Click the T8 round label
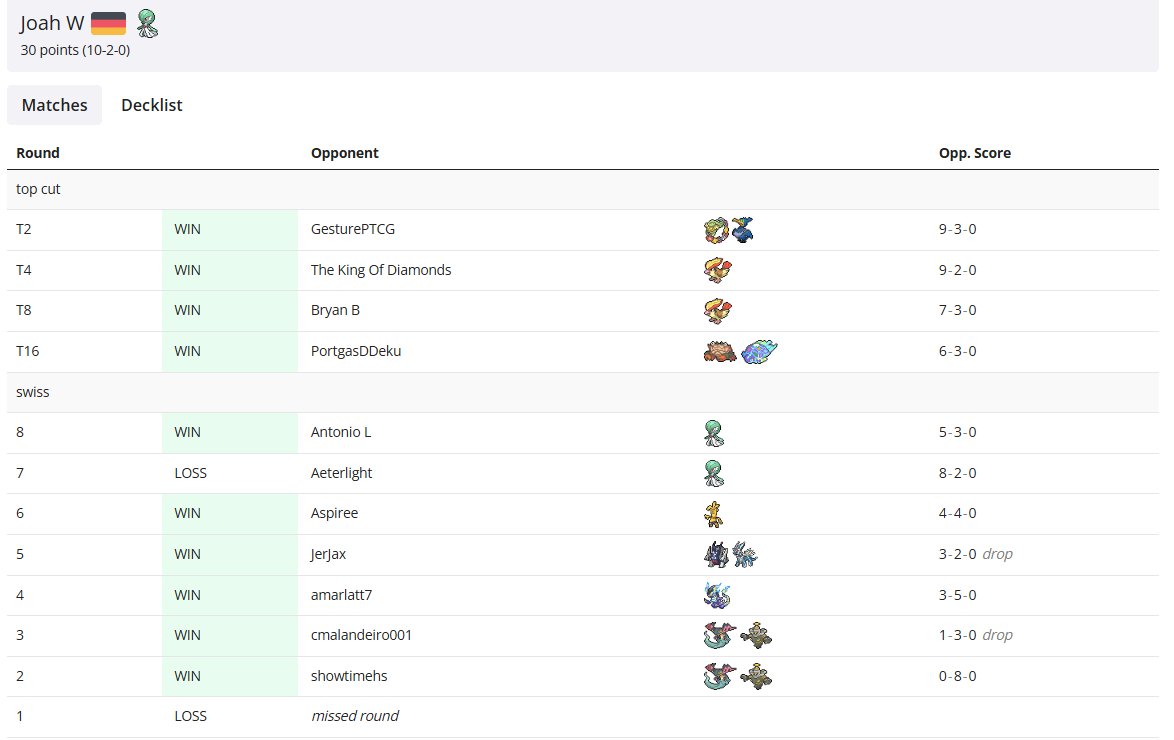Viewport: 1174px width, 740px height. click(24, 310)
